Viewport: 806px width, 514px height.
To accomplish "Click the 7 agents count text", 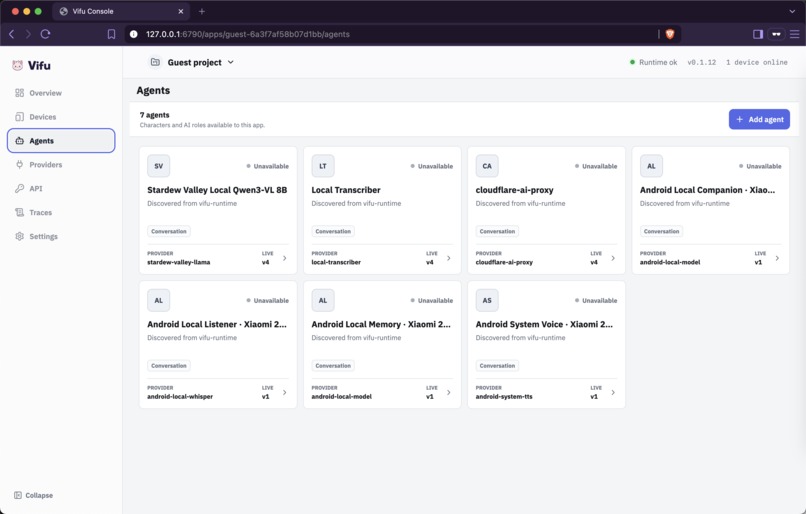I will pyautogui.click(x=154, y=115).
